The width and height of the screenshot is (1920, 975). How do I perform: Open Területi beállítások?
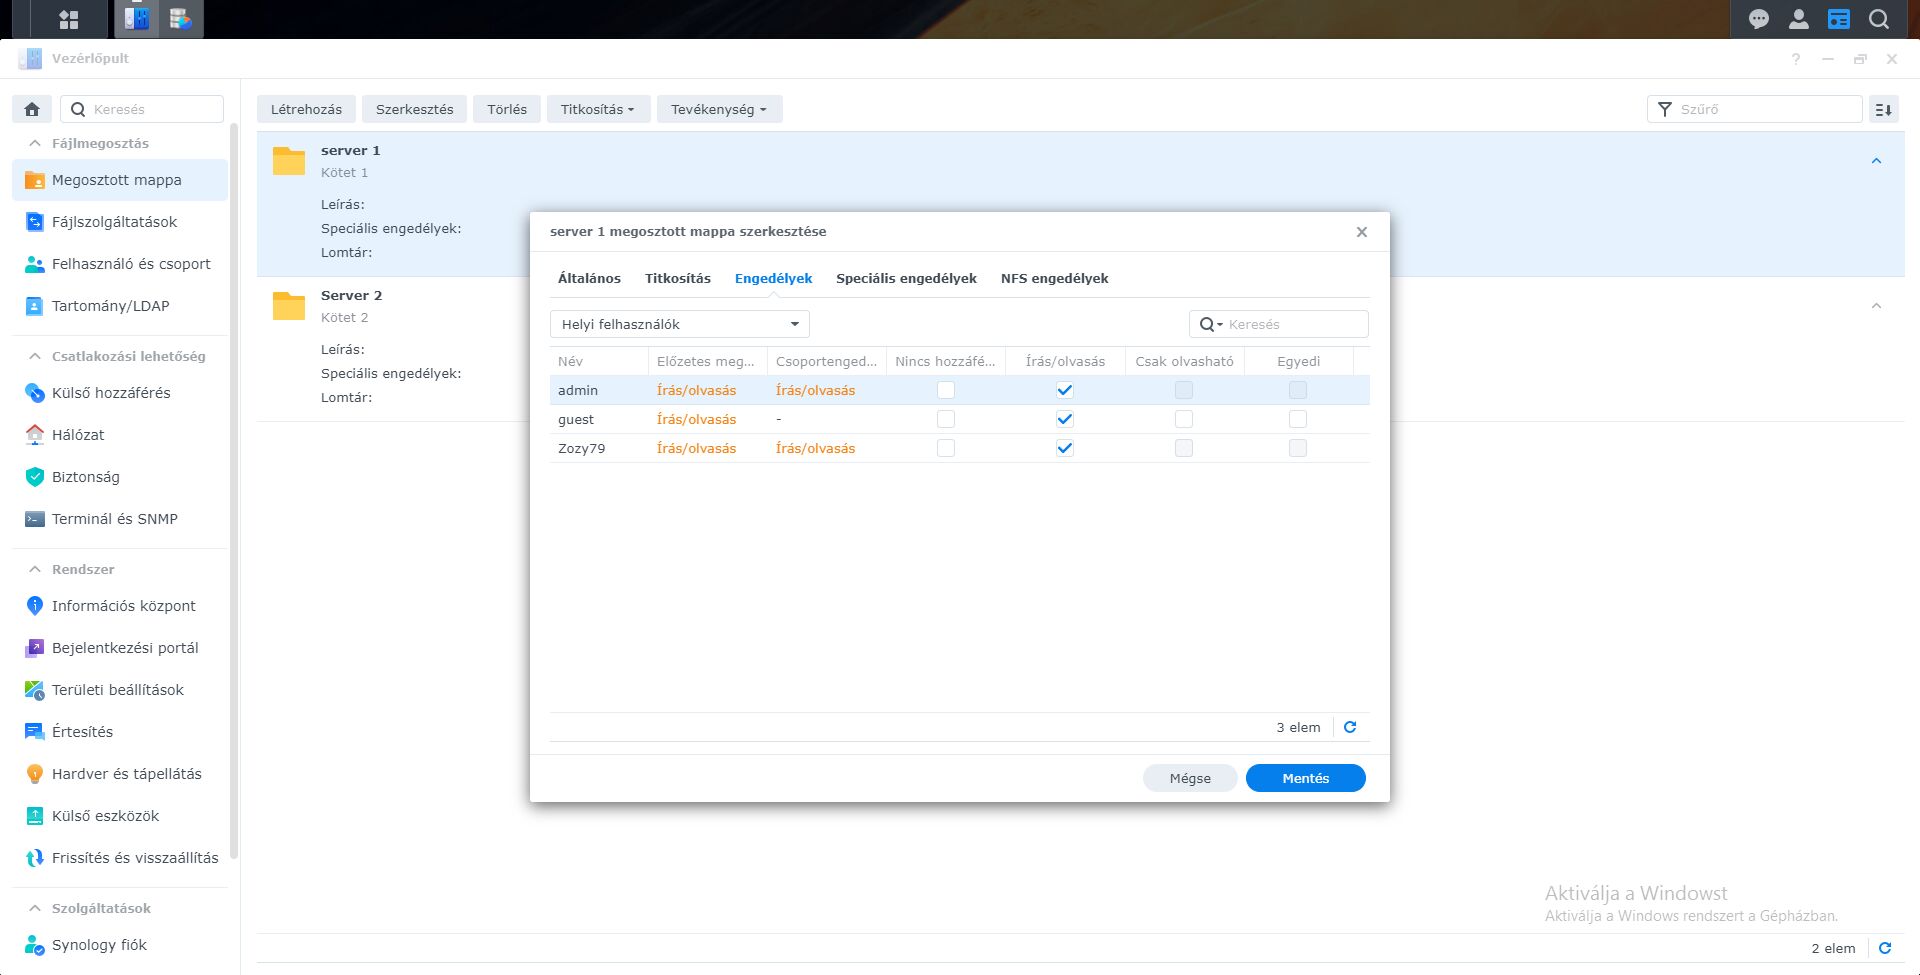(120, 690)
